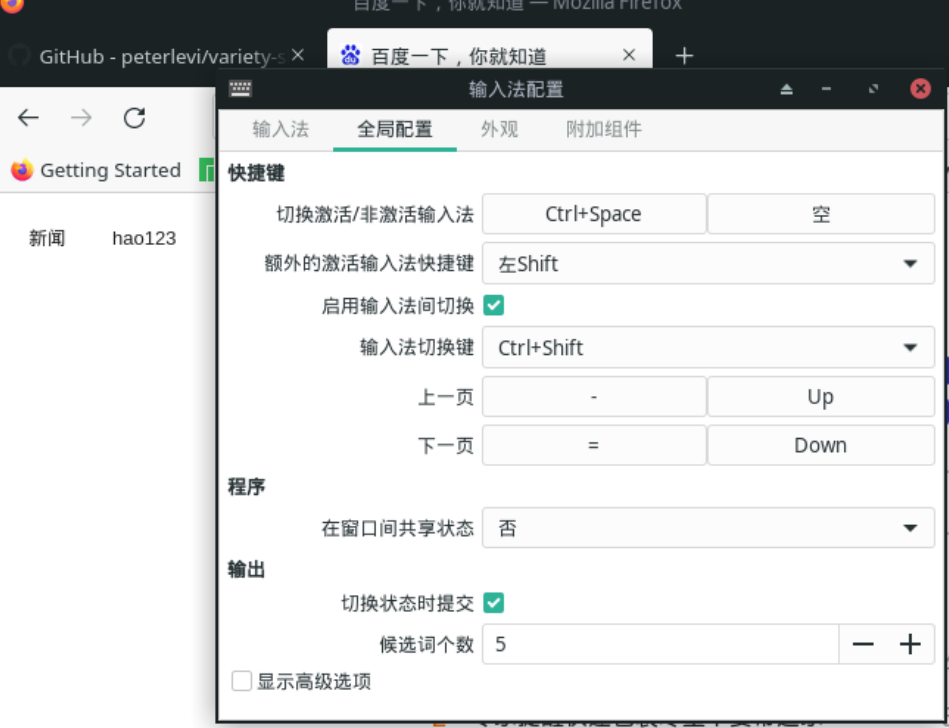Open the 外观 tab

coord(499,130)
